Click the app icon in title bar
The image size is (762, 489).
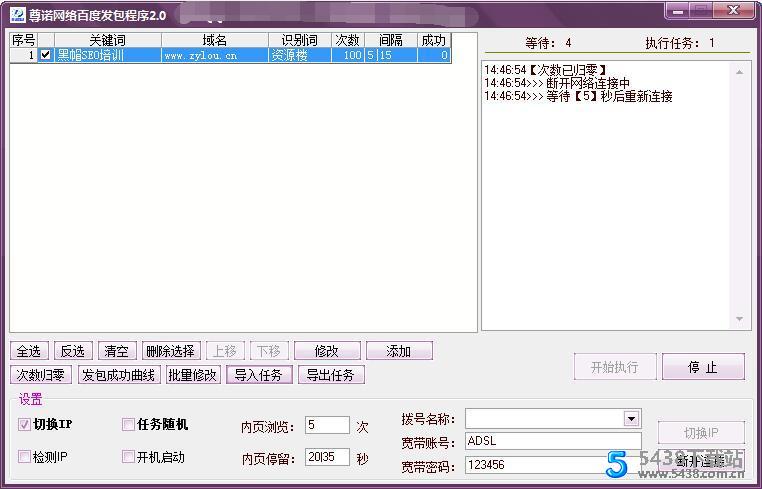tap(17, 15)
